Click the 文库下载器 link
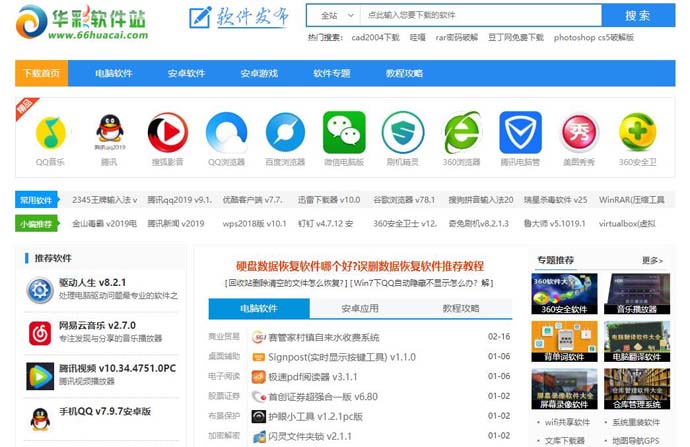 pos(565,440)
